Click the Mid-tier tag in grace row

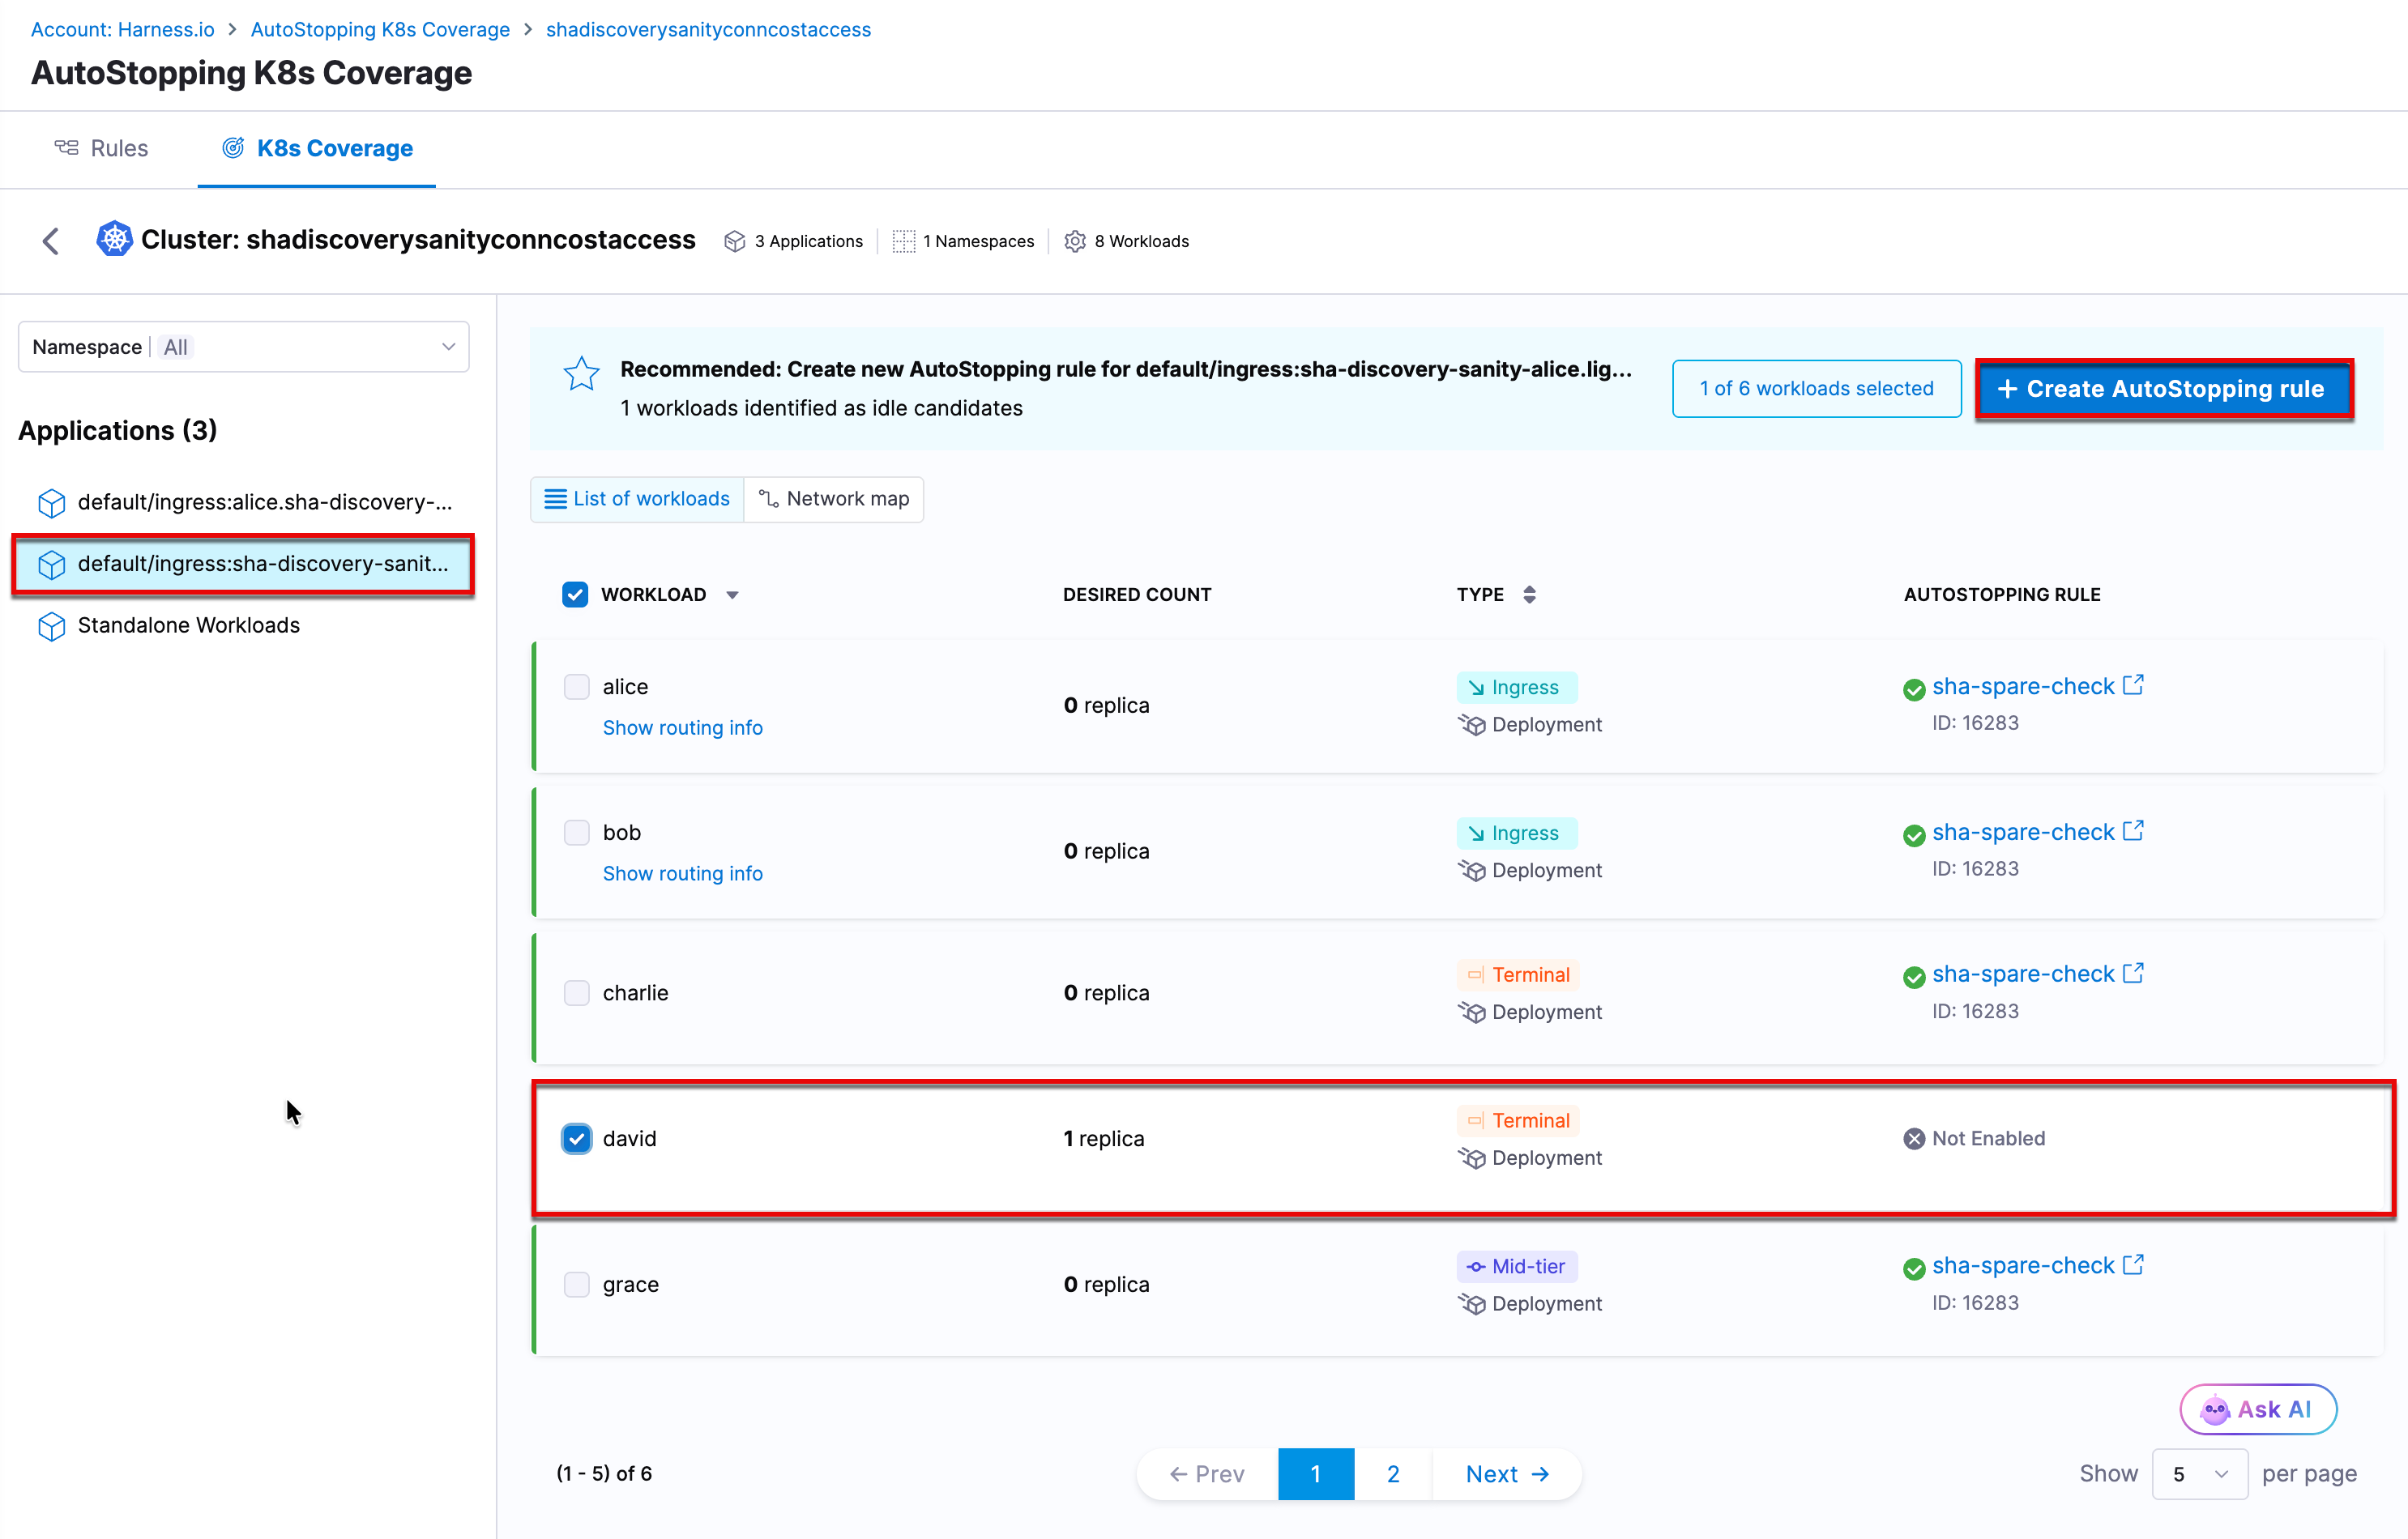1517,1267
